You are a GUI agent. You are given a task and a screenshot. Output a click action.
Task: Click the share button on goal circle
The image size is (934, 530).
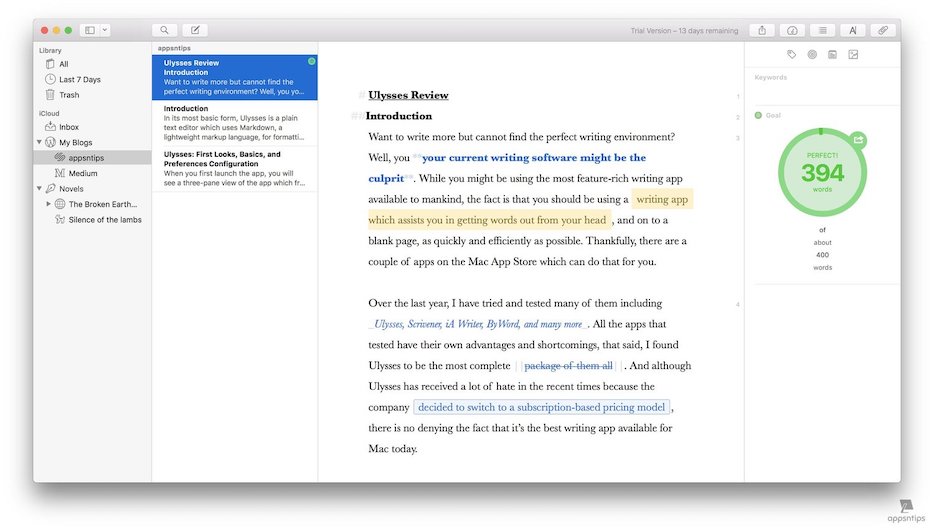point(857,140)
